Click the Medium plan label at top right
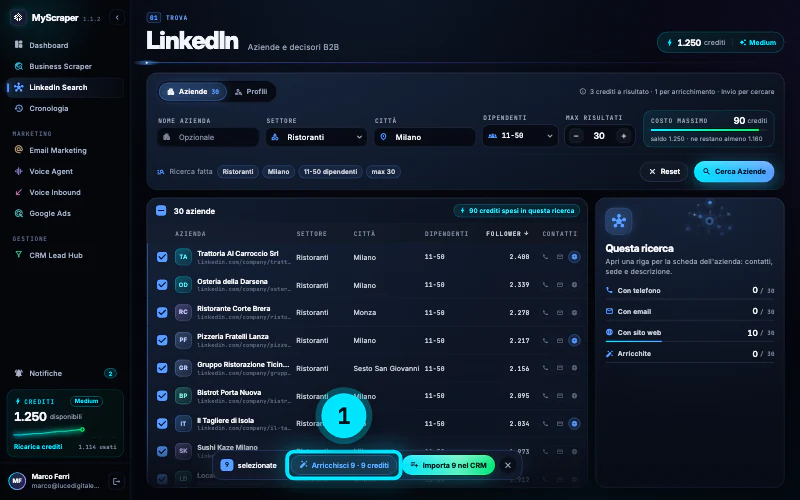Viewport: 800px width, 500px height. [758, 43]
